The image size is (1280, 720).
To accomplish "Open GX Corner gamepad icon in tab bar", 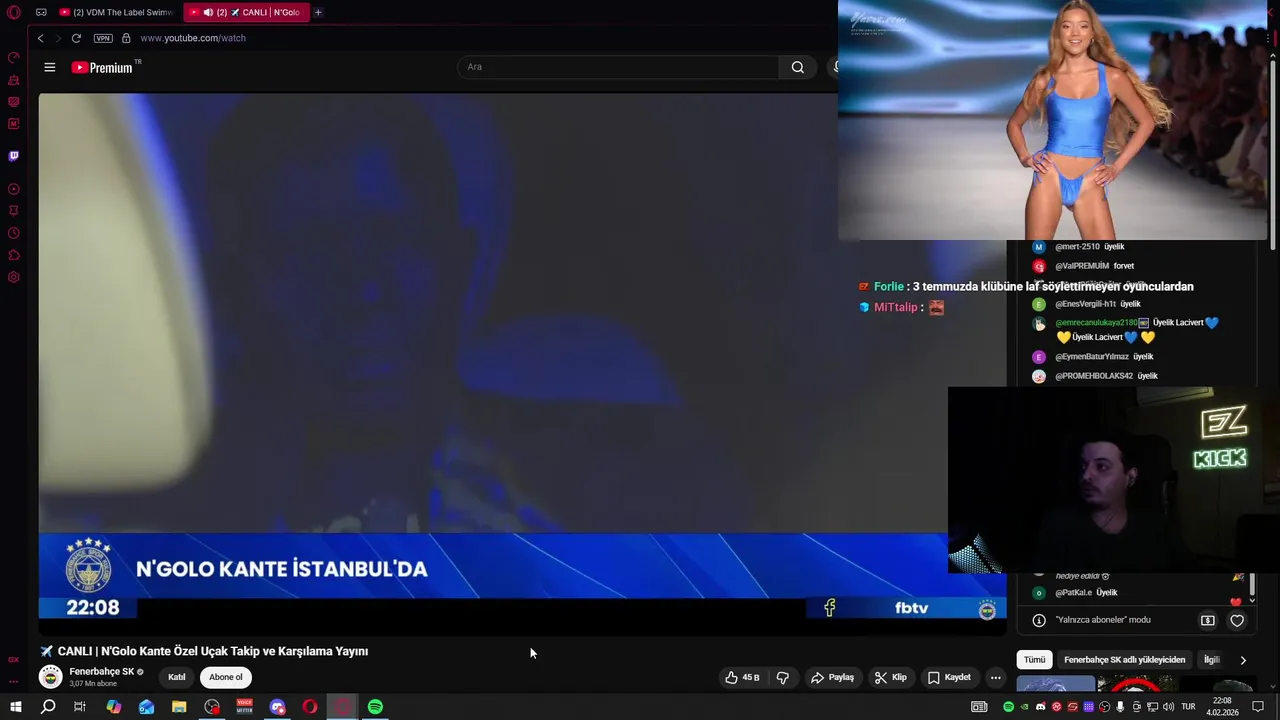I will pyautogui.click(x=41, y=13).
